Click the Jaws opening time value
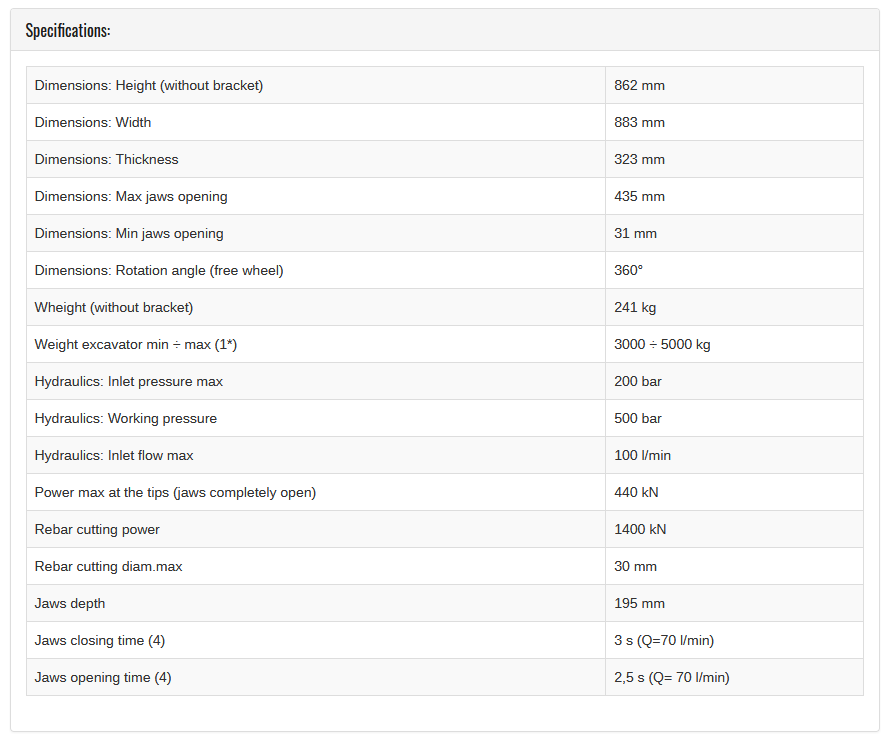The height and width of the screenshot is (747, 892). (x=671, y=677)
